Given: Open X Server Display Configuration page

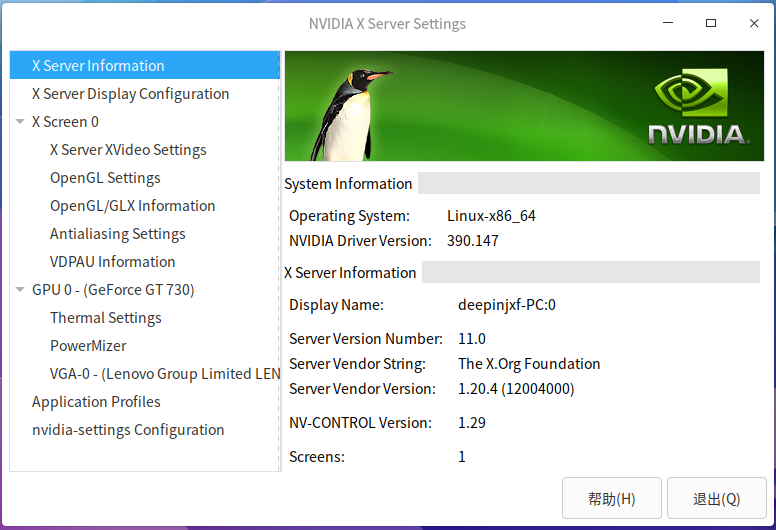Looking at the screenshot, I should click(130, 94).
